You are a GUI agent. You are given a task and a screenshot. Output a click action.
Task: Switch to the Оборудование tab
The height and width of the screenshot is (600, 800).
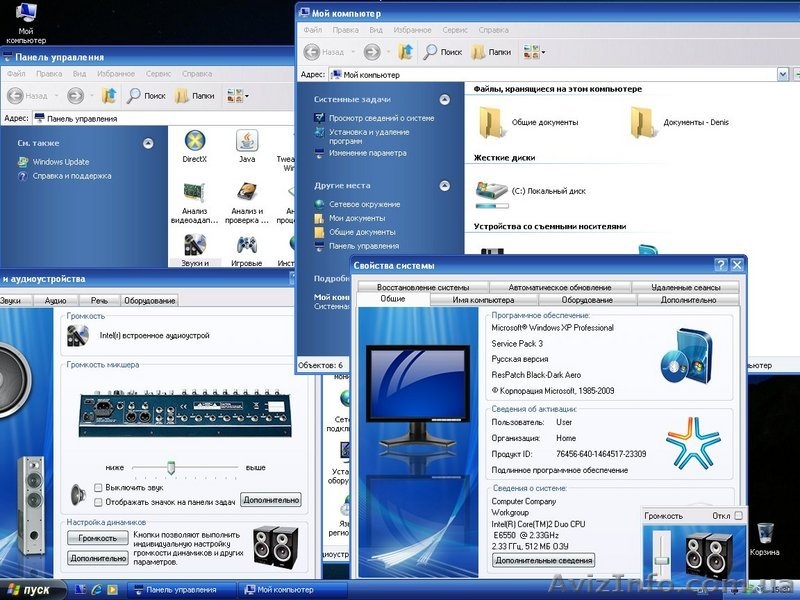588,298
